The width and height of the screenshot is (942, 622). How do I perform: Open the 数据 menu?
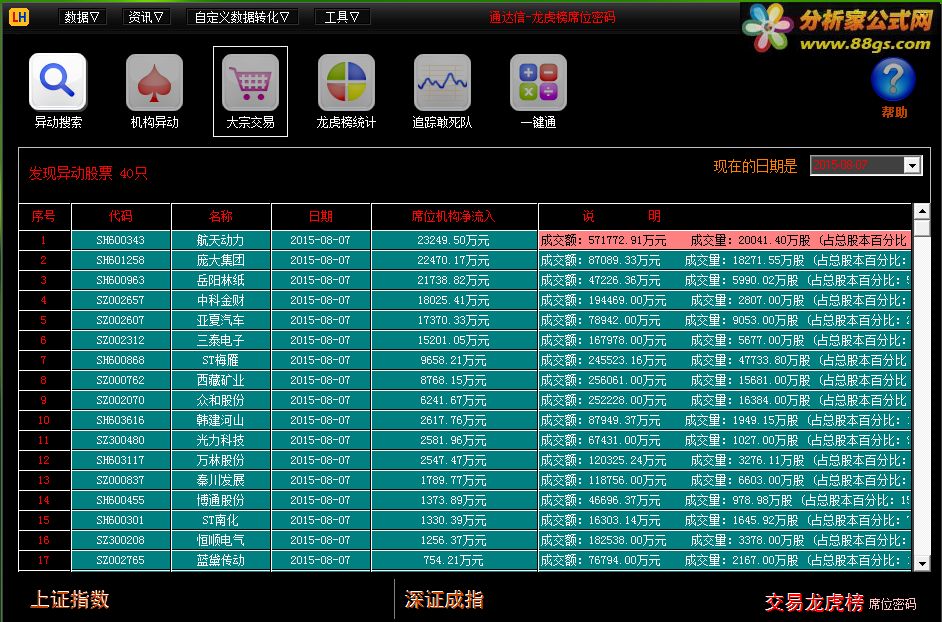(82, 17)
